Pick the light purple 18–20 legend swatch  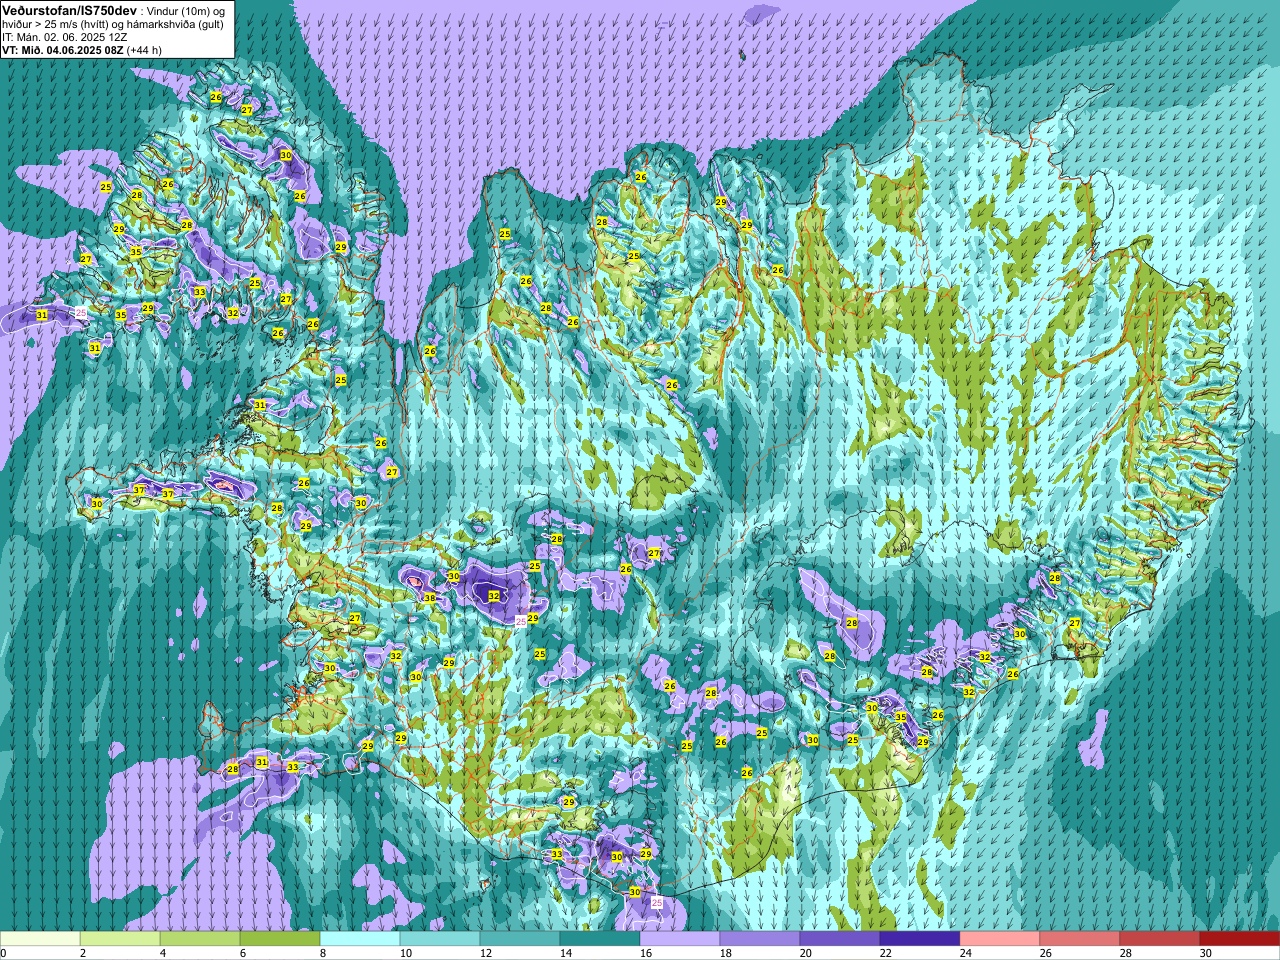pos(760,939)
